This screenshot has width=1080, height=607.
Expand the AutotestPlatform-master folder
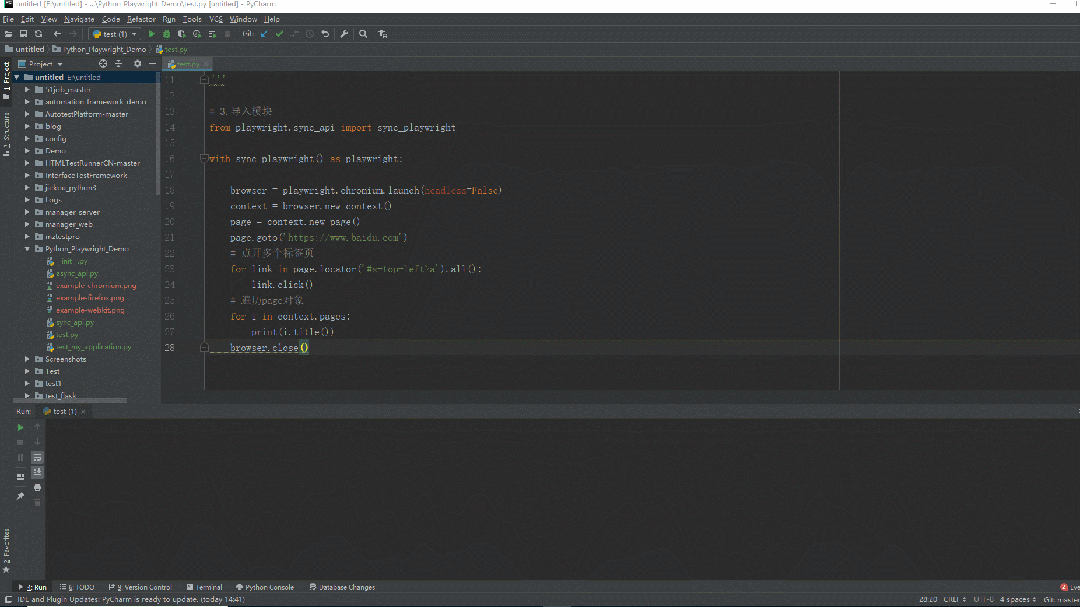pyautogui.click(x=28, y=114)
